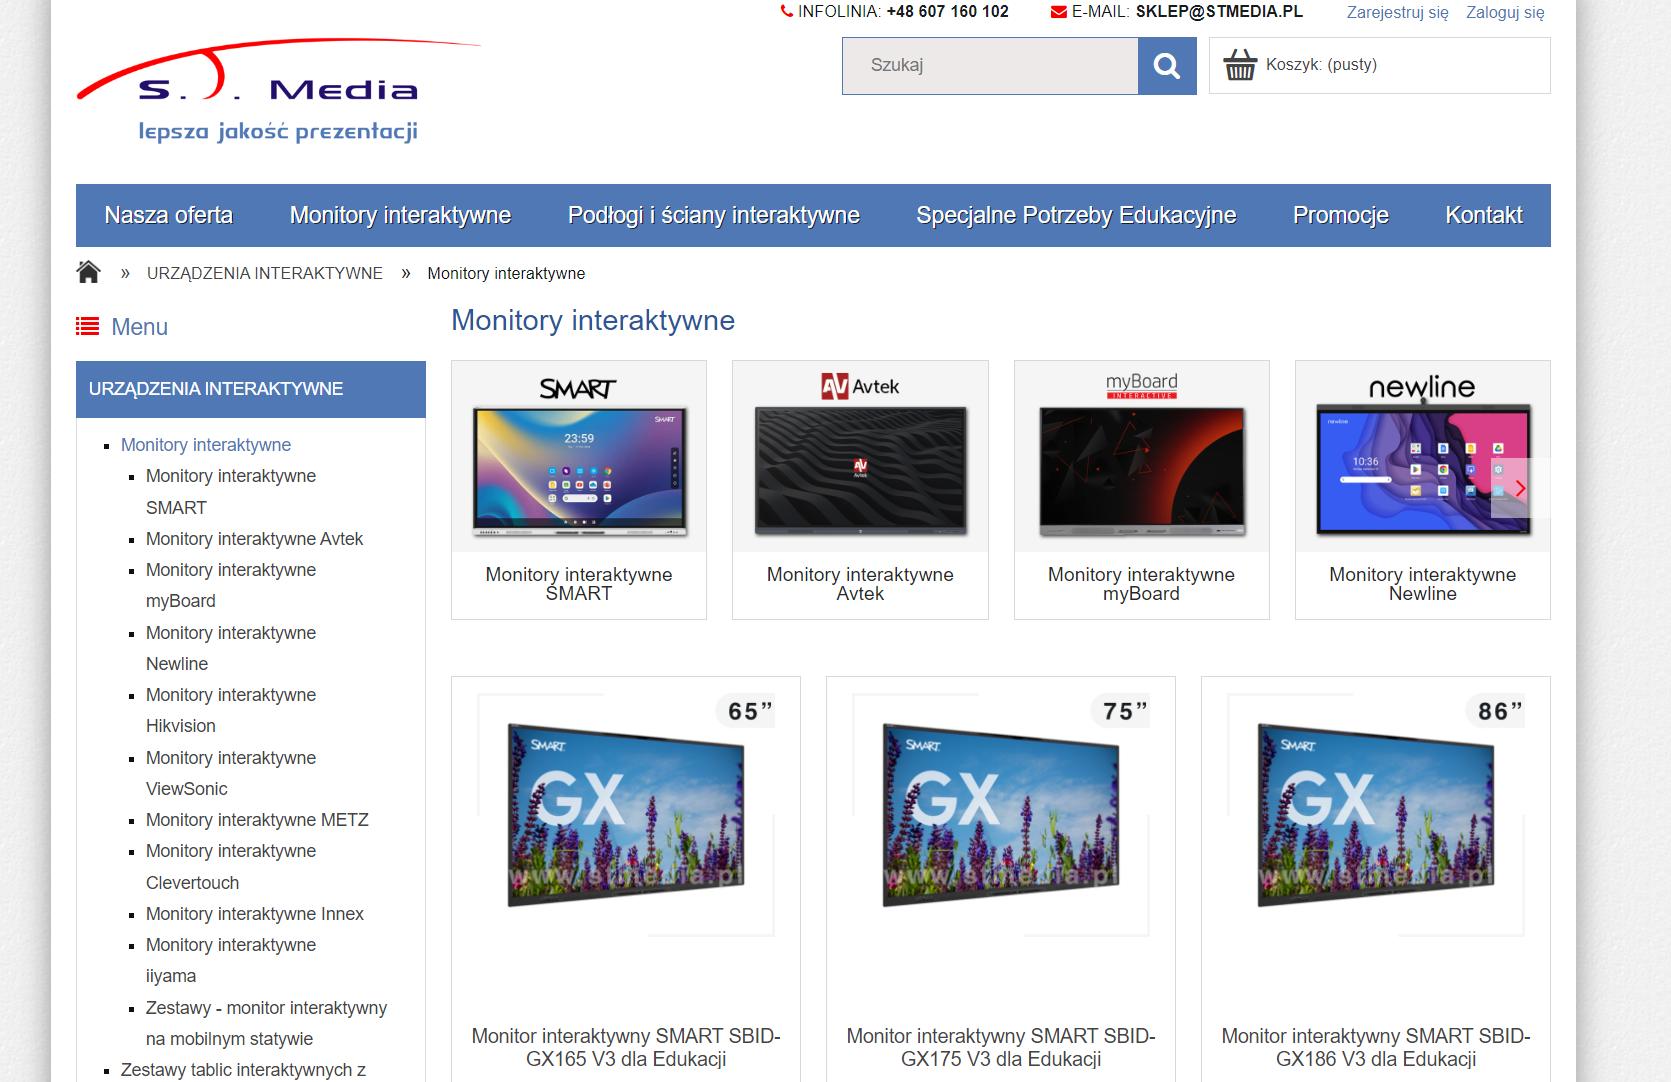Click the next-slide arrow on category carousel
This screenshot has height=1082, width=1671.
pyautogui.click(x=1519, y=489)
